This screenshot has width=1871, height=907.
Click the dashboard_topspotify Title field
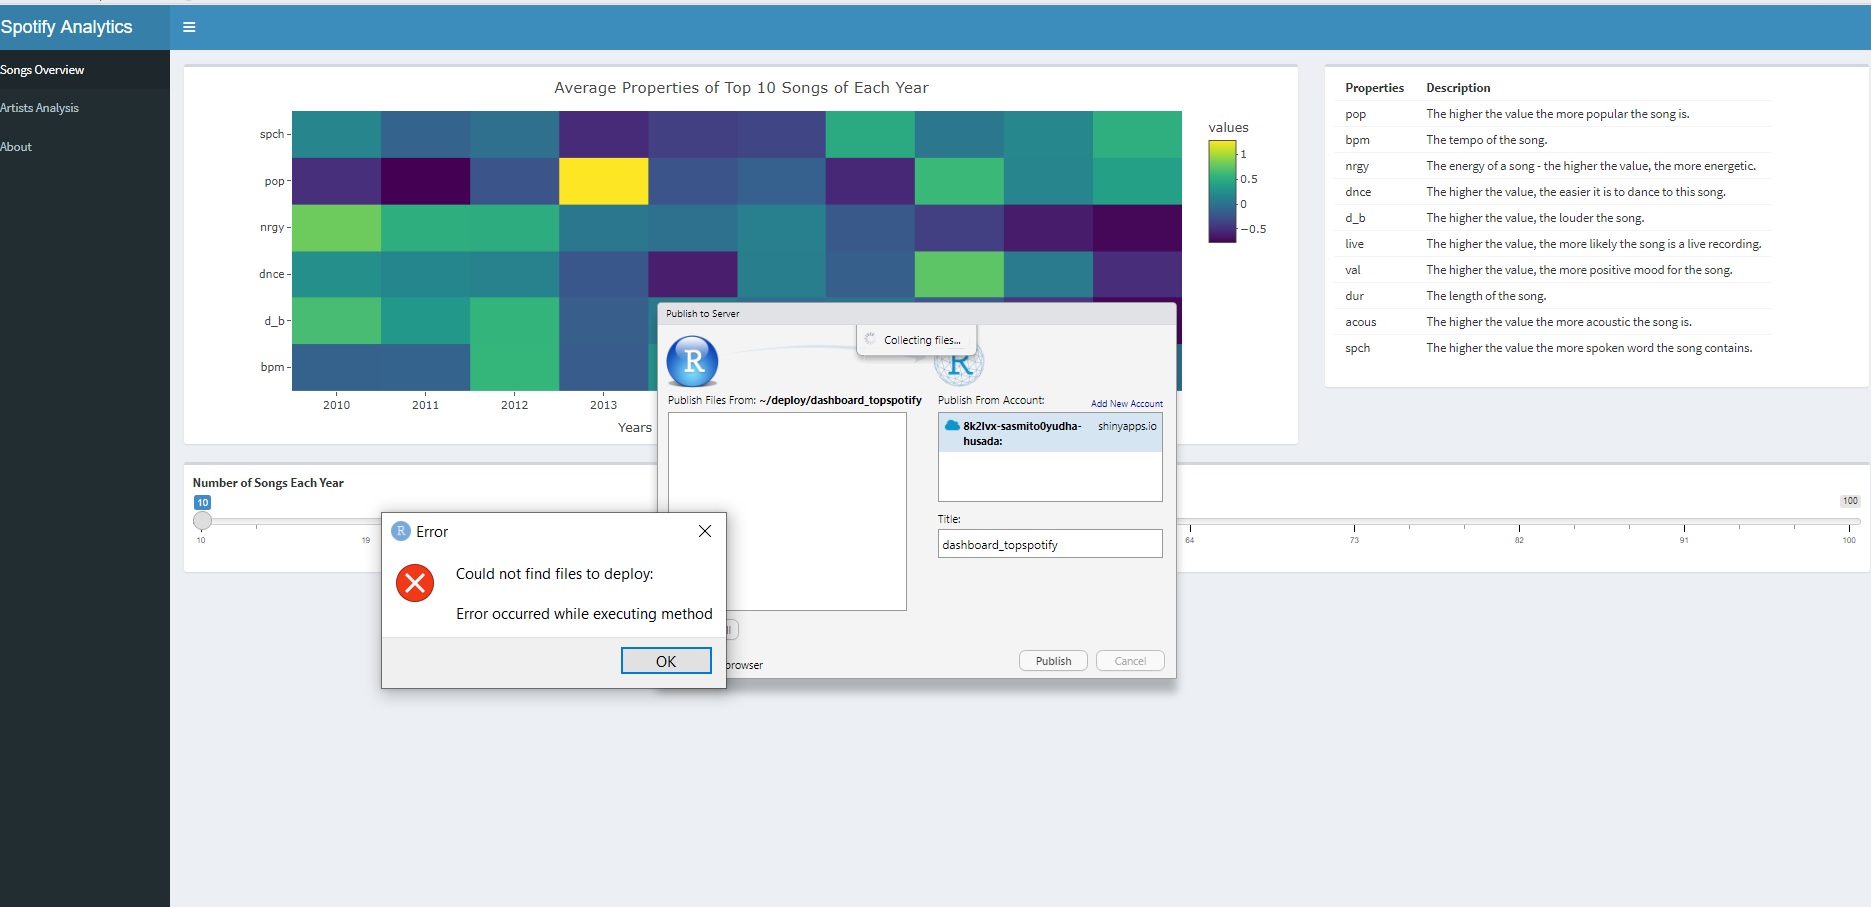(x=1049, y=543)
